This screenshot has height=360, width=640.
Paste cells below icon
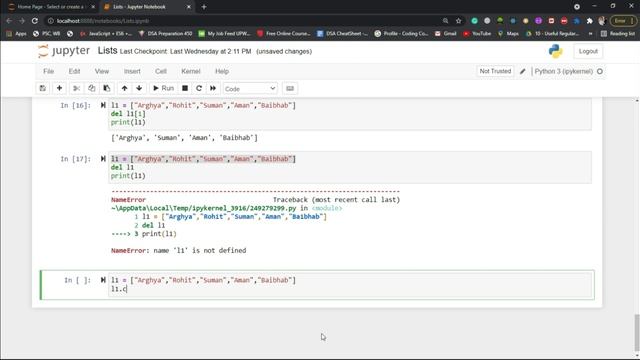click(107, 88)
